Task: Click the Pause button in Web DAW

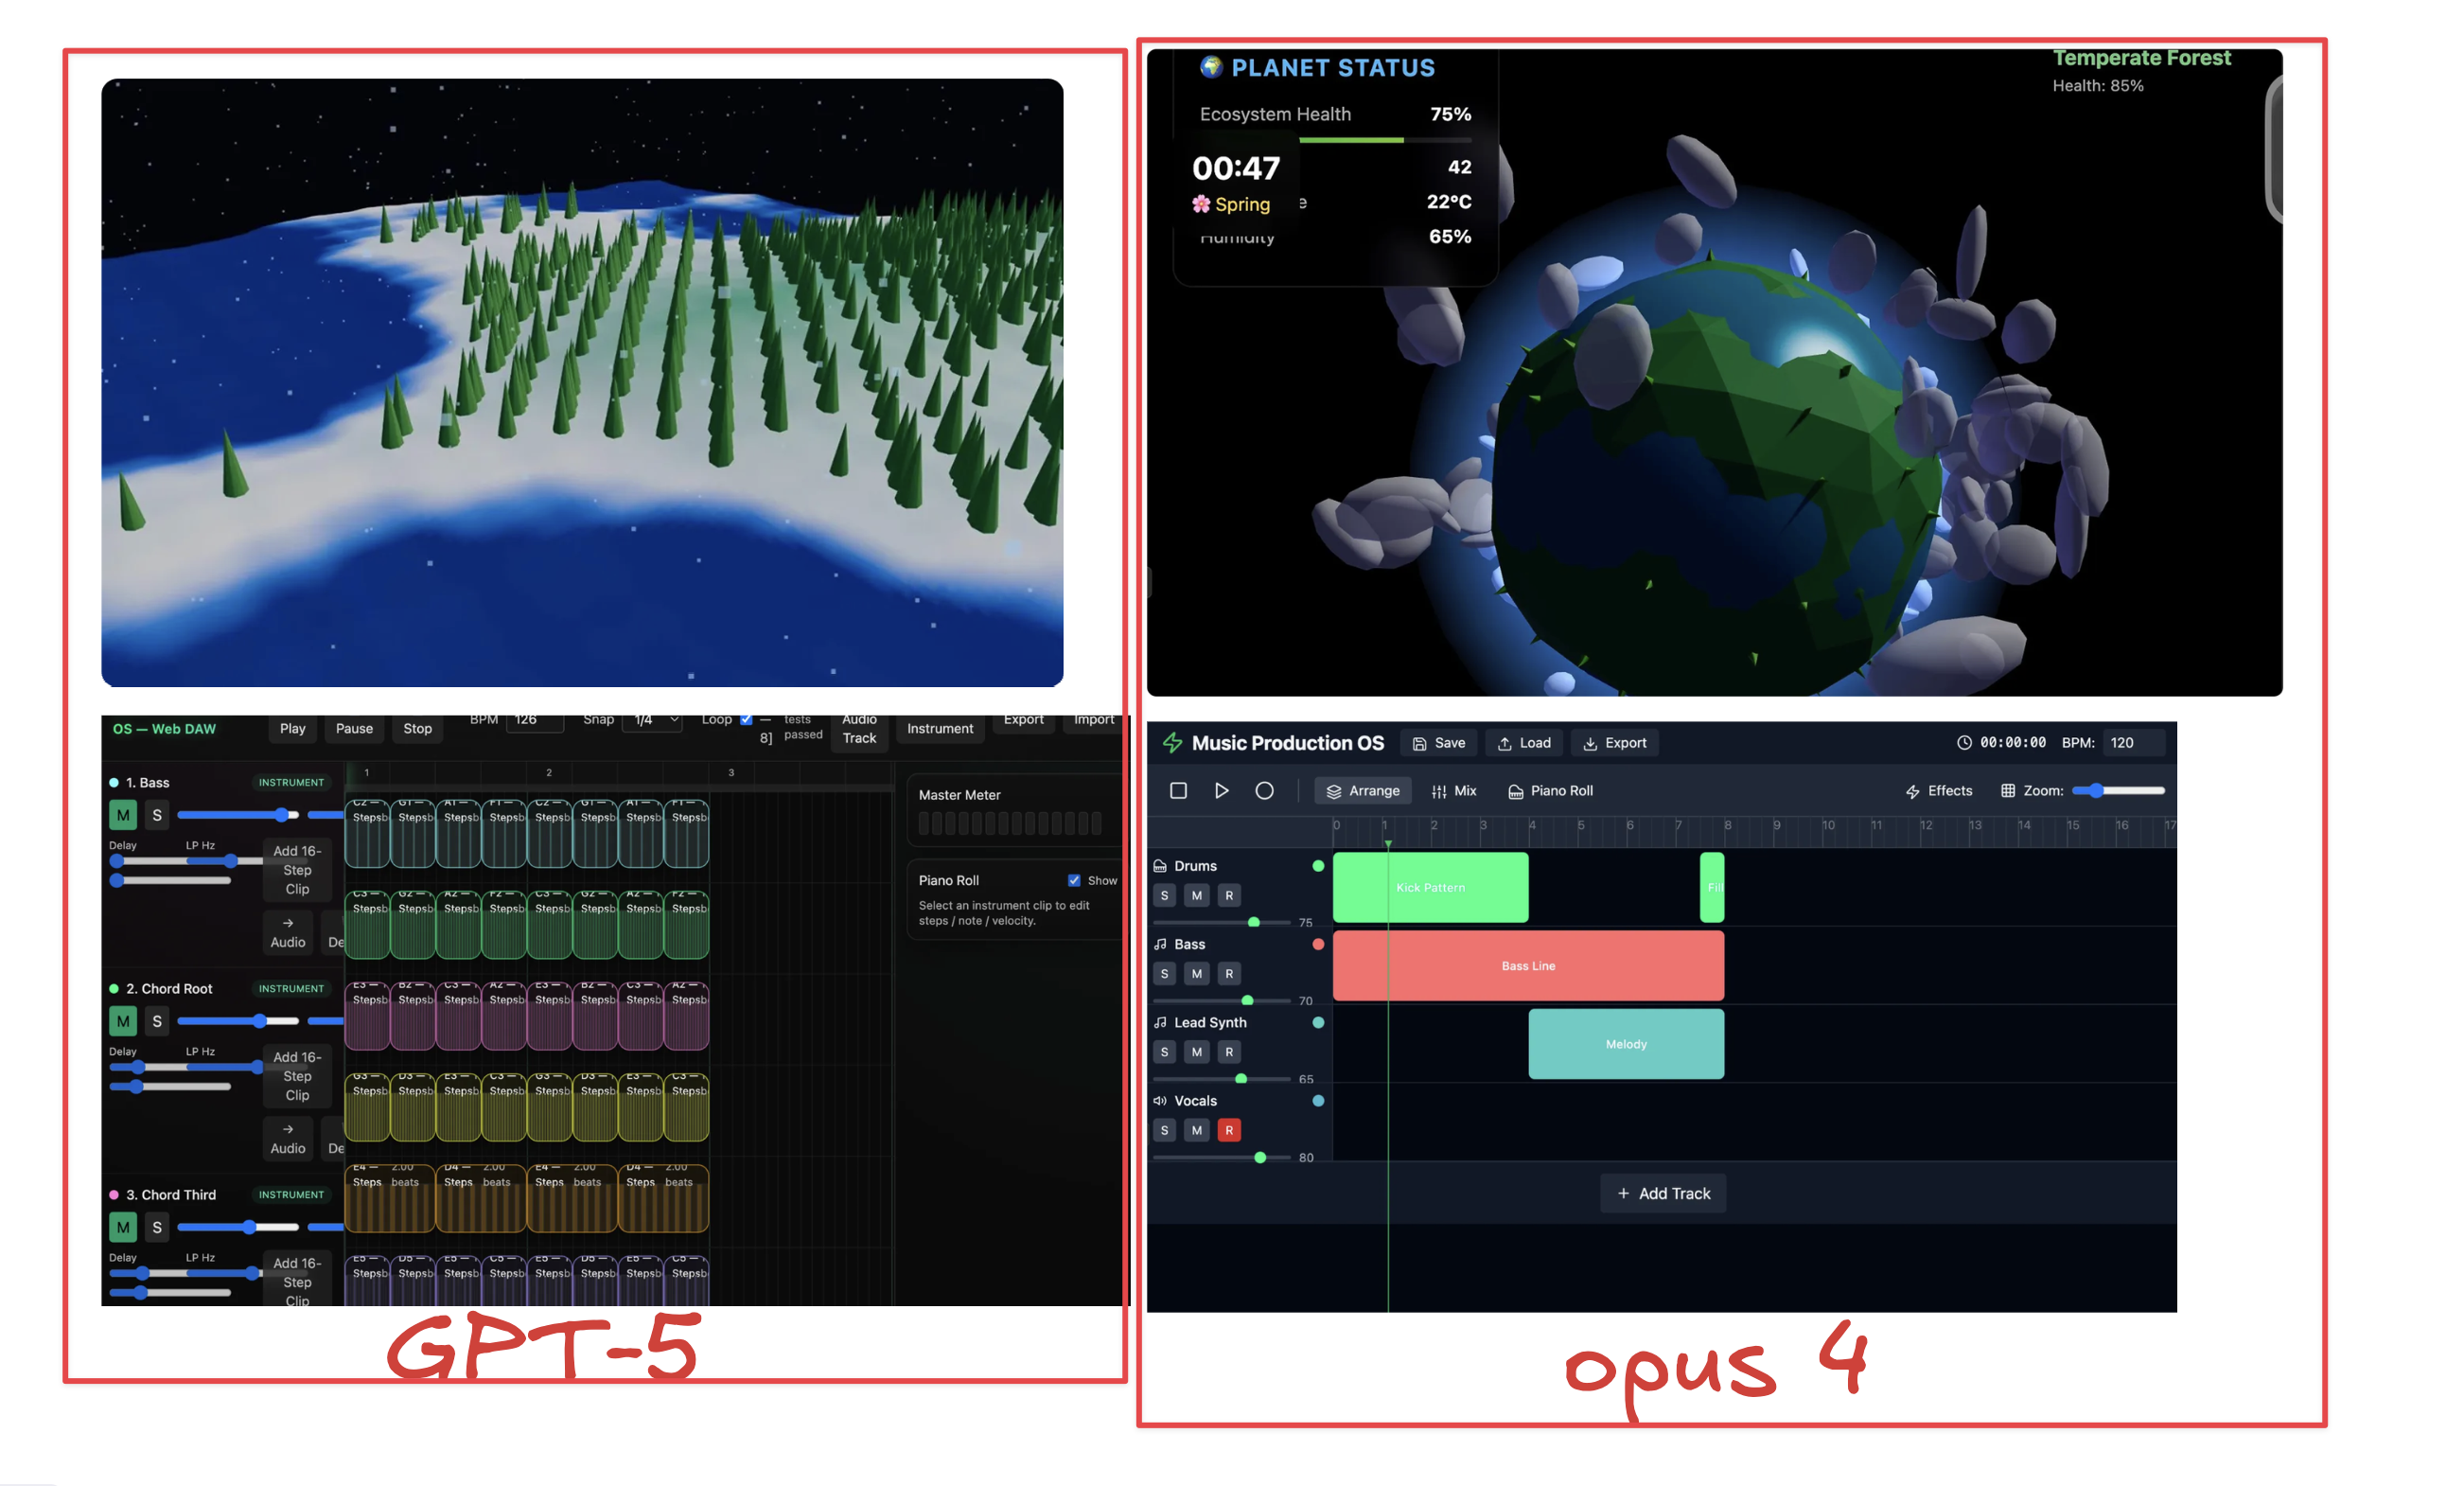Action: [354, 729]
